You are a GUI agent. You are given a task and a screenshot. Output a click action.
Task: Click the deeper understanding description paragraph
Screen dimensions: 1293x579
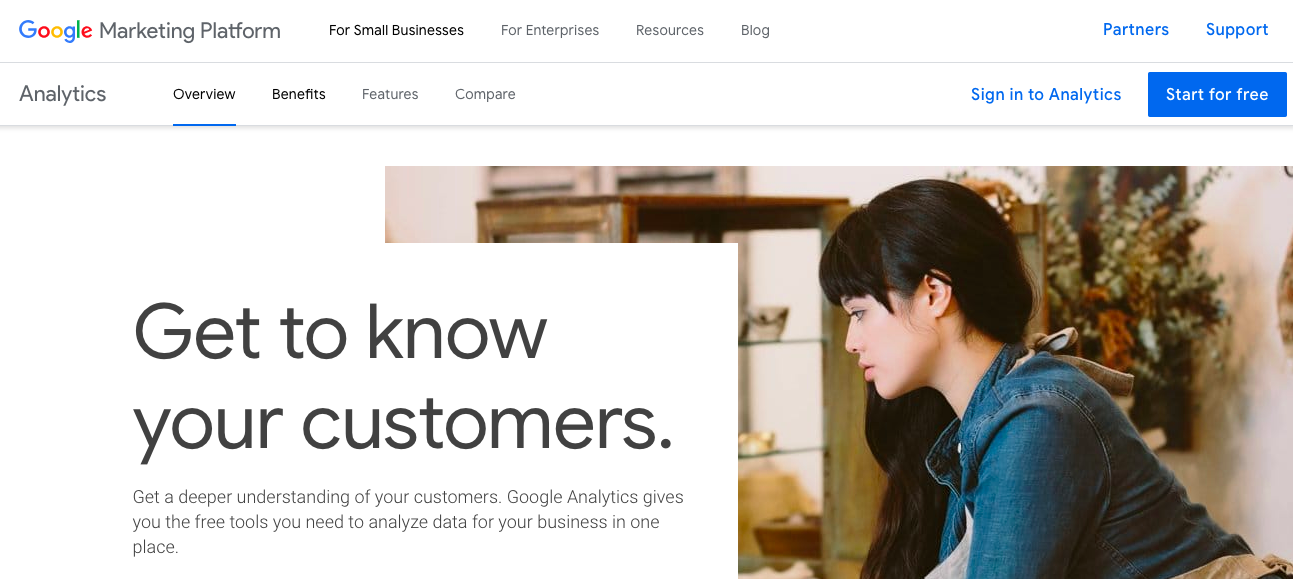tap(408, 522)
